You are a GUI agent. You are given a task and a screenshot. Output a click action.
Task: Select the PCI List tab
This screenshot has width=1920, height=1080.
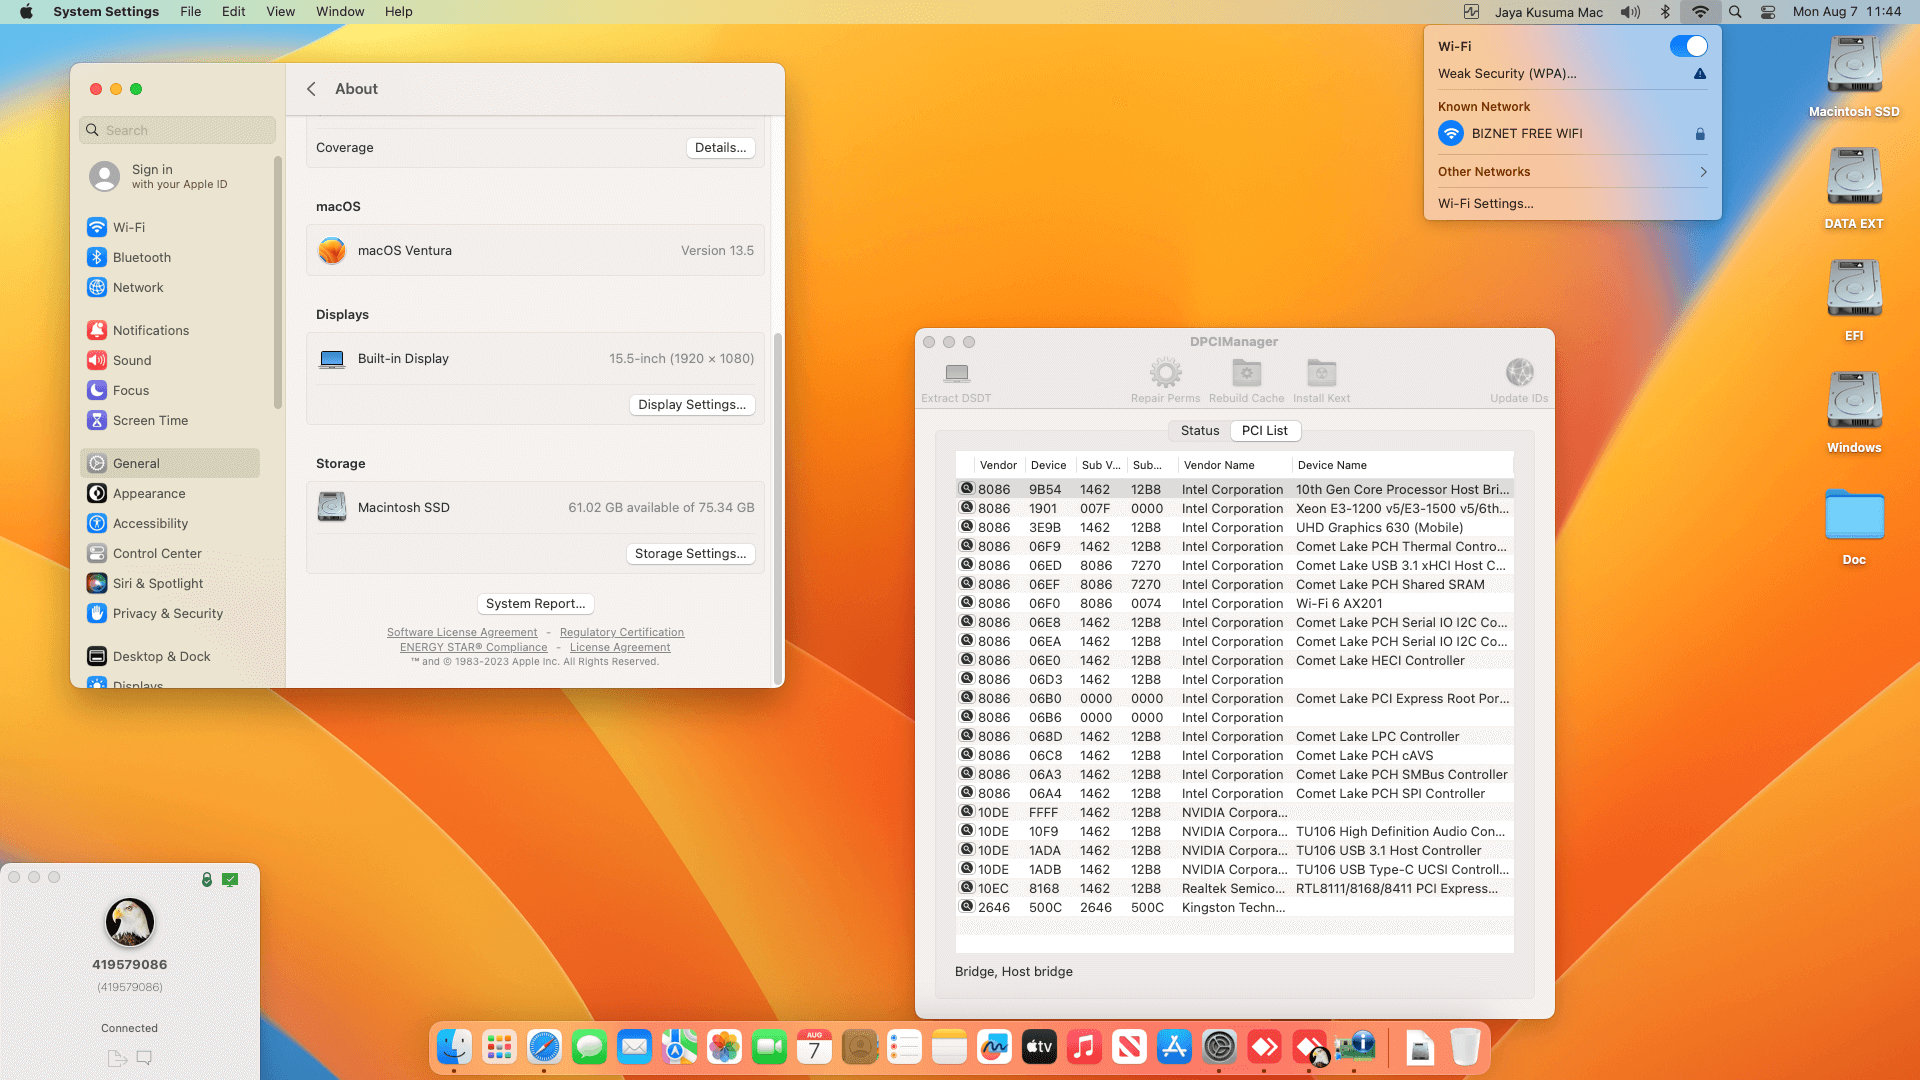click(x=1264, y=430)
